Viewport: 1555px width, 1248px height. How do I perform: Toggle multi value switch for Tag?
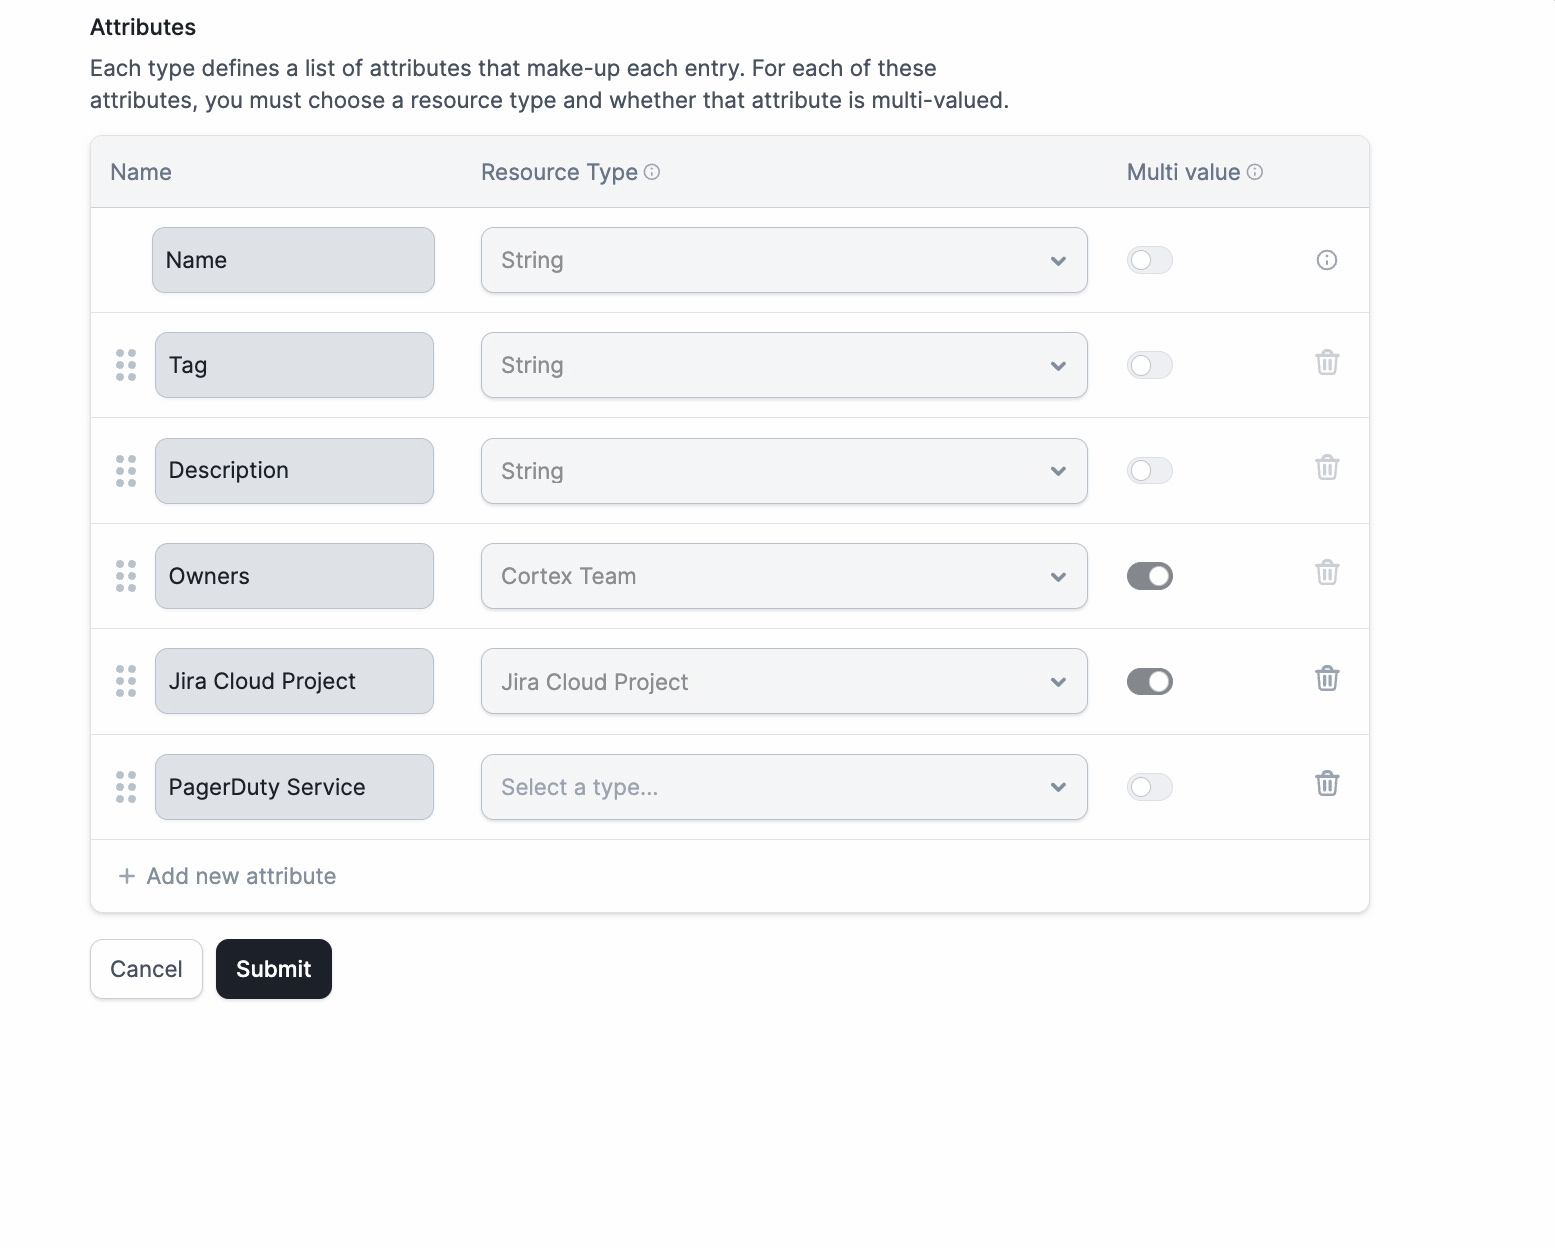(x=1149, y=366)
